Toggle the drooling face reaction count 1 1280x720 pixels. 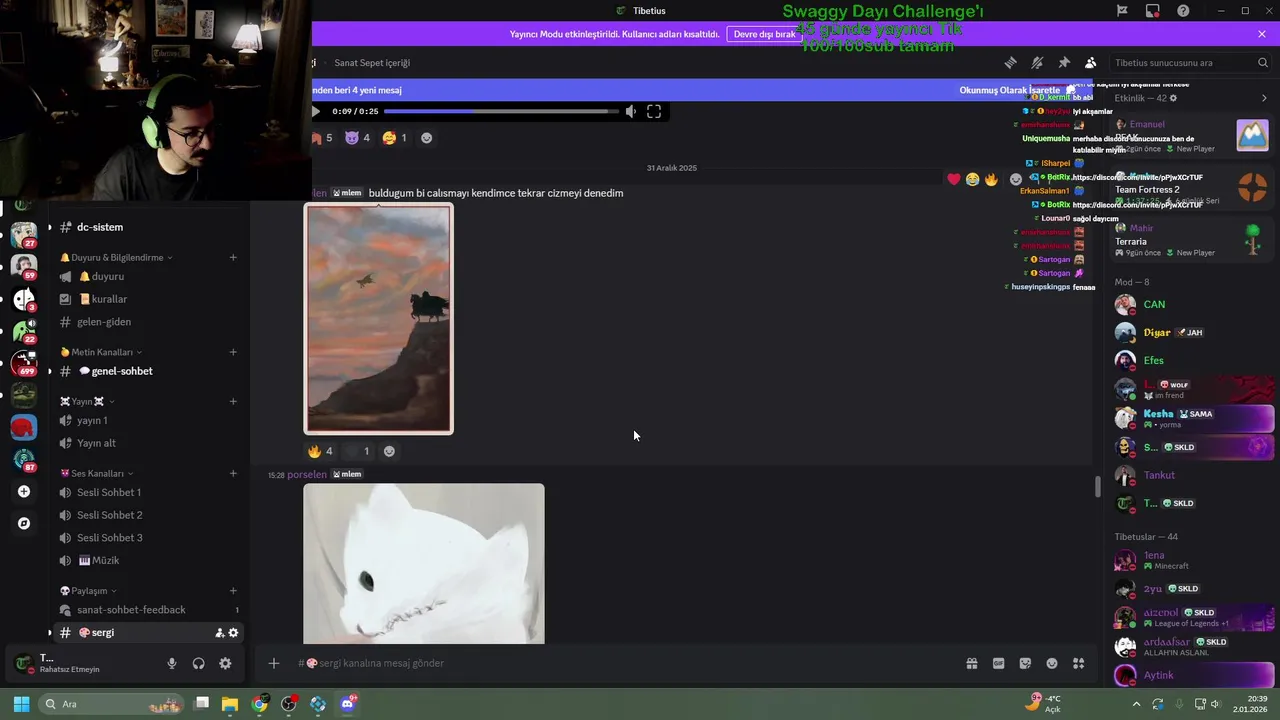click(394, 138)
